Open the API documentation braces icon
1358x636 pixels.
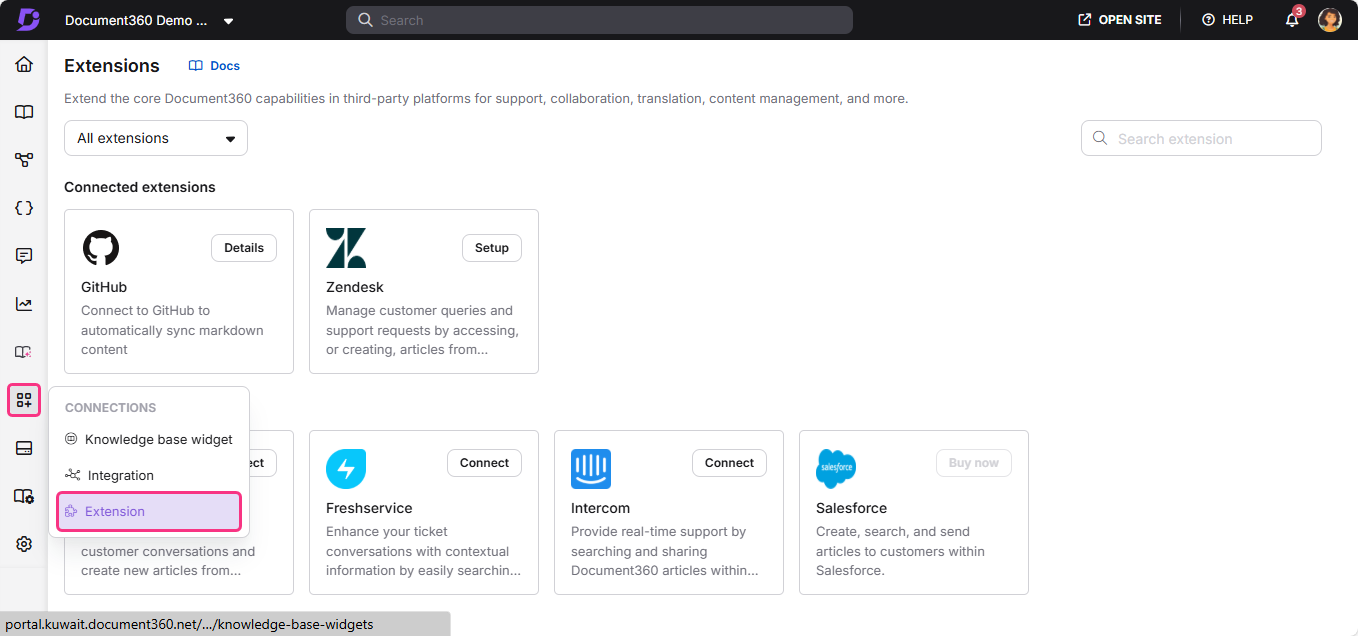click(x=23, y=207)
